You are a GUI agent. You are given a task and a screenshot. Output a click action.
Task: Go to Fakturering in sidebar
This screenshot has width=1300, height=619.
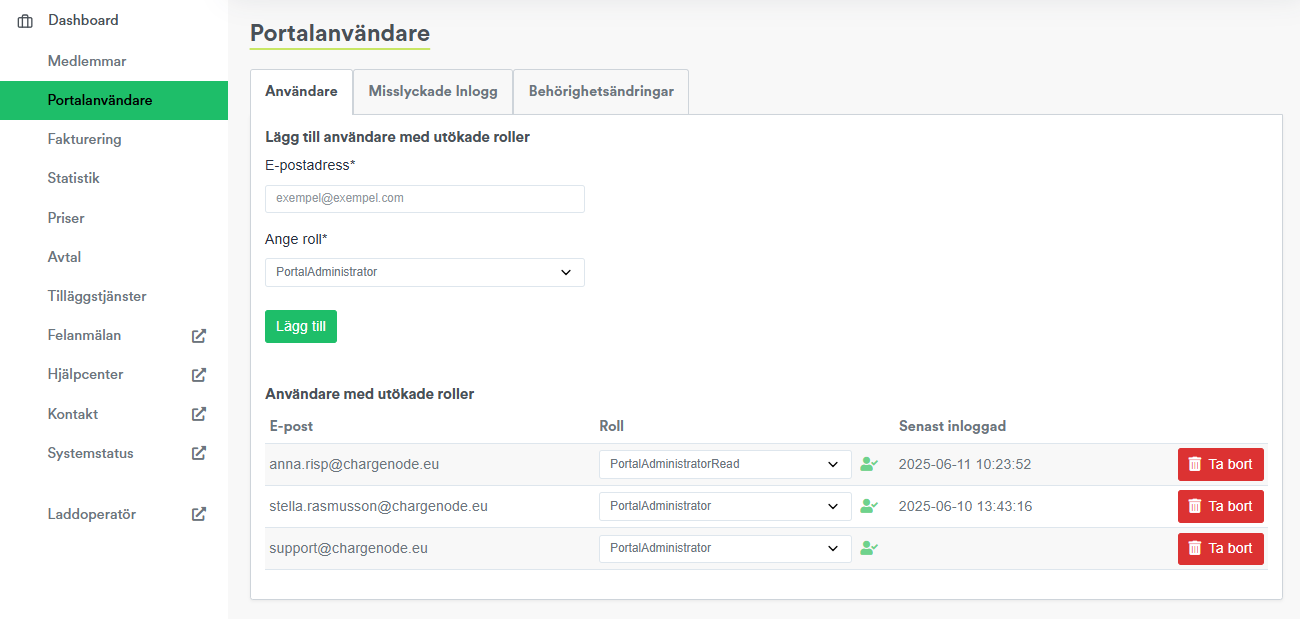(x=84, y=139)
